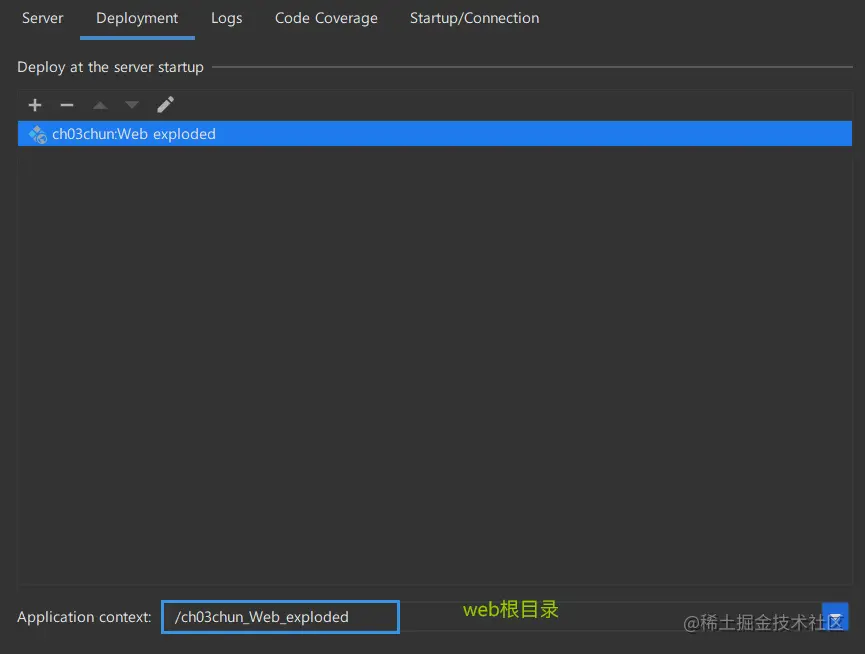Viewport: 865px width, 654px height.
Task: Move artifact down with the down arrow
Action: click(132, 105)
